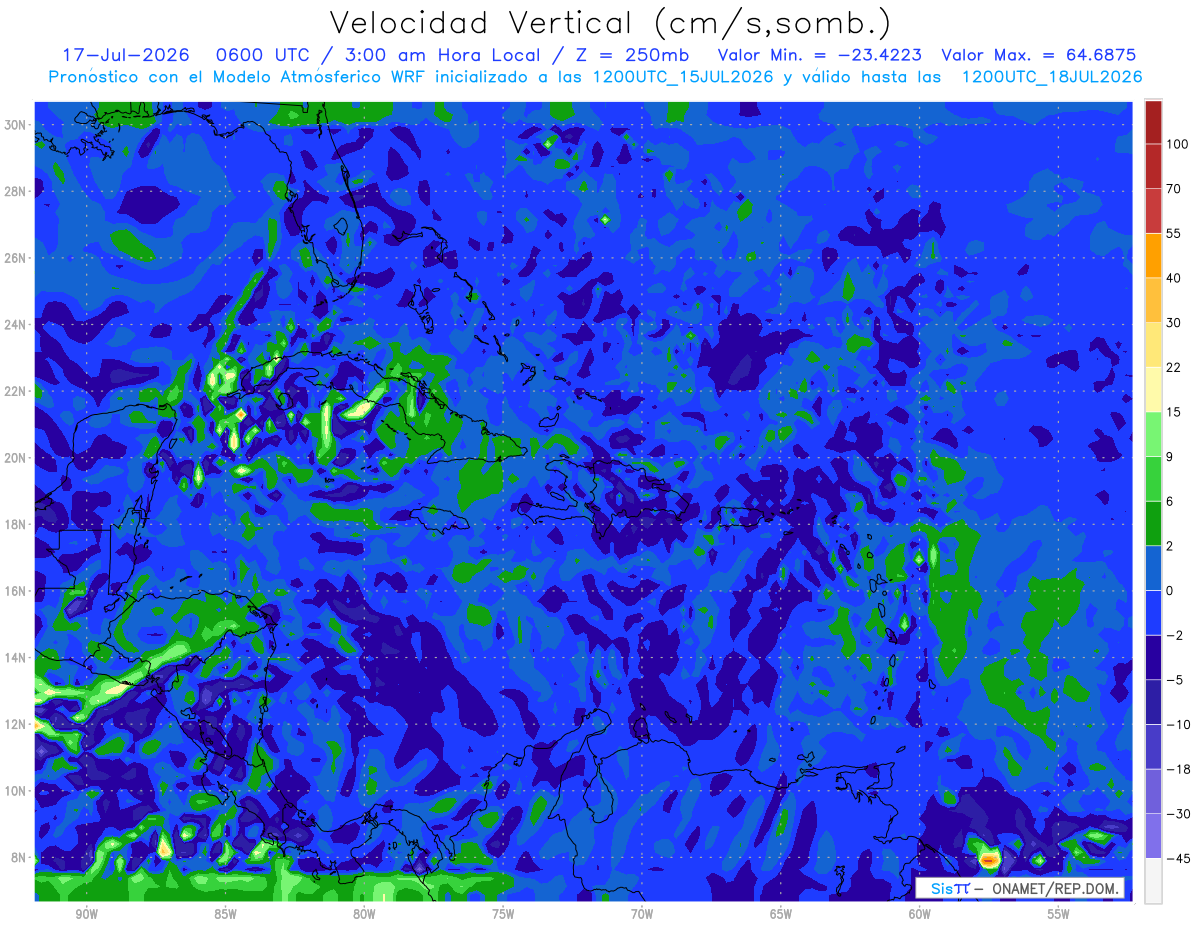1200x927 pixels.
Task: Click the '-18' colorbar label
Action: pyautogui.click(x=1177, y=769)
